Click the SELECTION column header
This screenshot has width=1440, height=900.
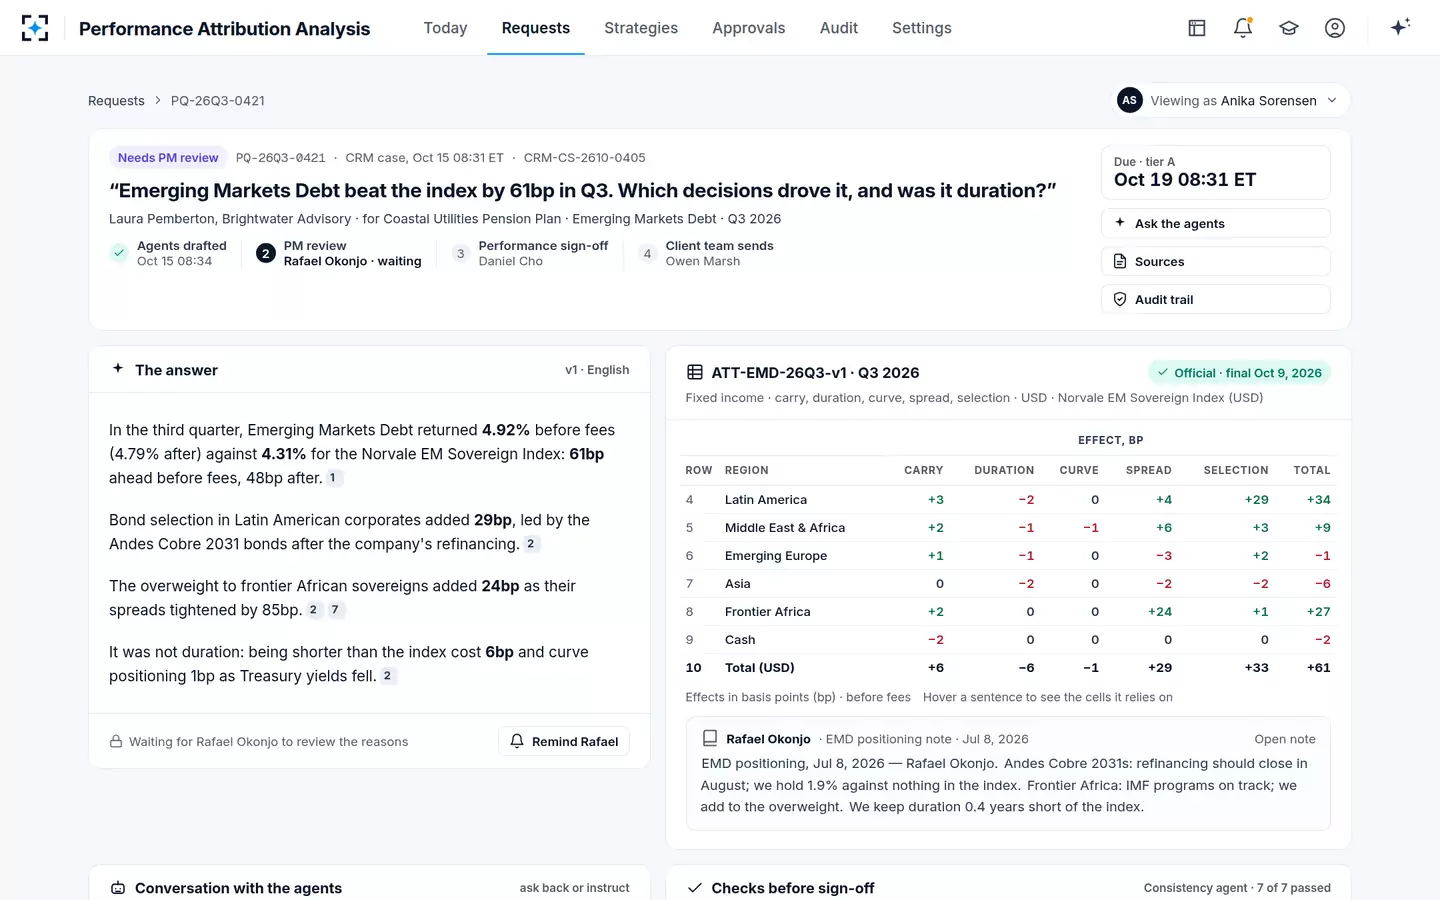click(1236, 470)
